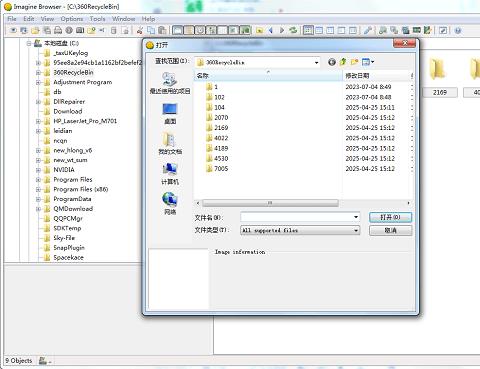Click the up-one-level icon in the Open dialog

pos(343,62)
